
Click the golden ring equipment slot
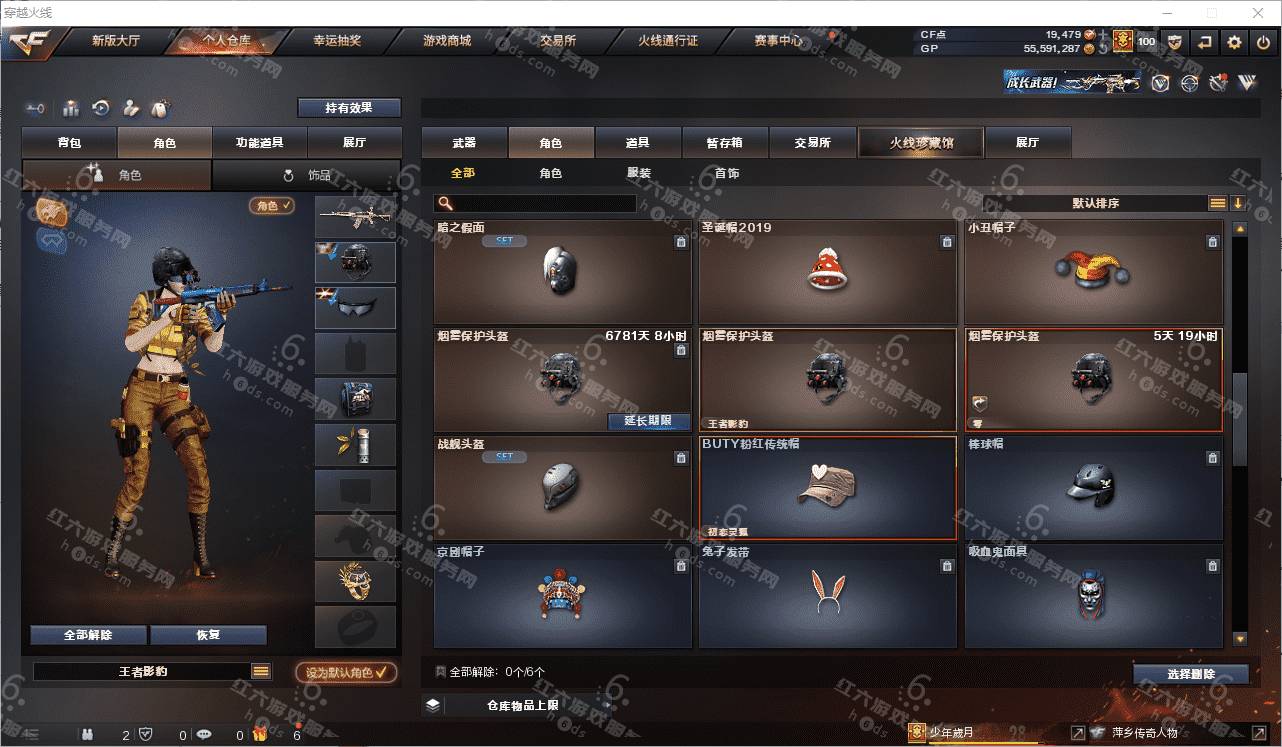[356, 581]
